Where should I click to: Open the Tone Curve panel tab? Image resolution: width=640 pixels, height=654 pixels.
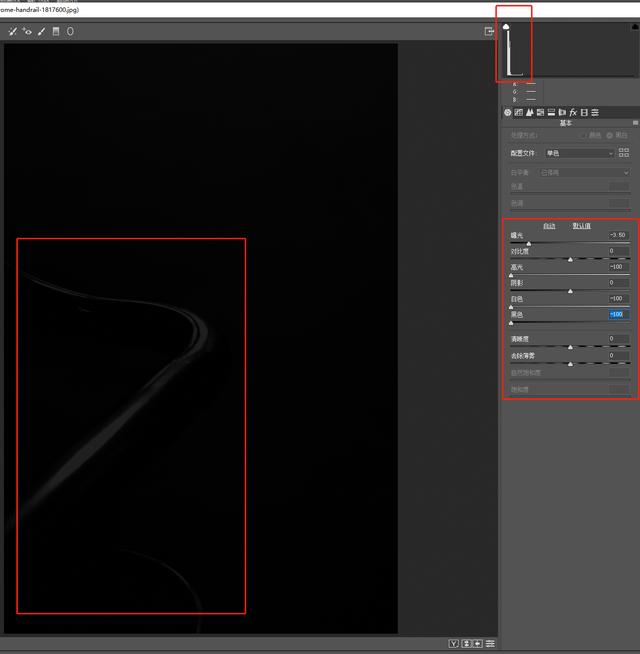tap(519, 112)
